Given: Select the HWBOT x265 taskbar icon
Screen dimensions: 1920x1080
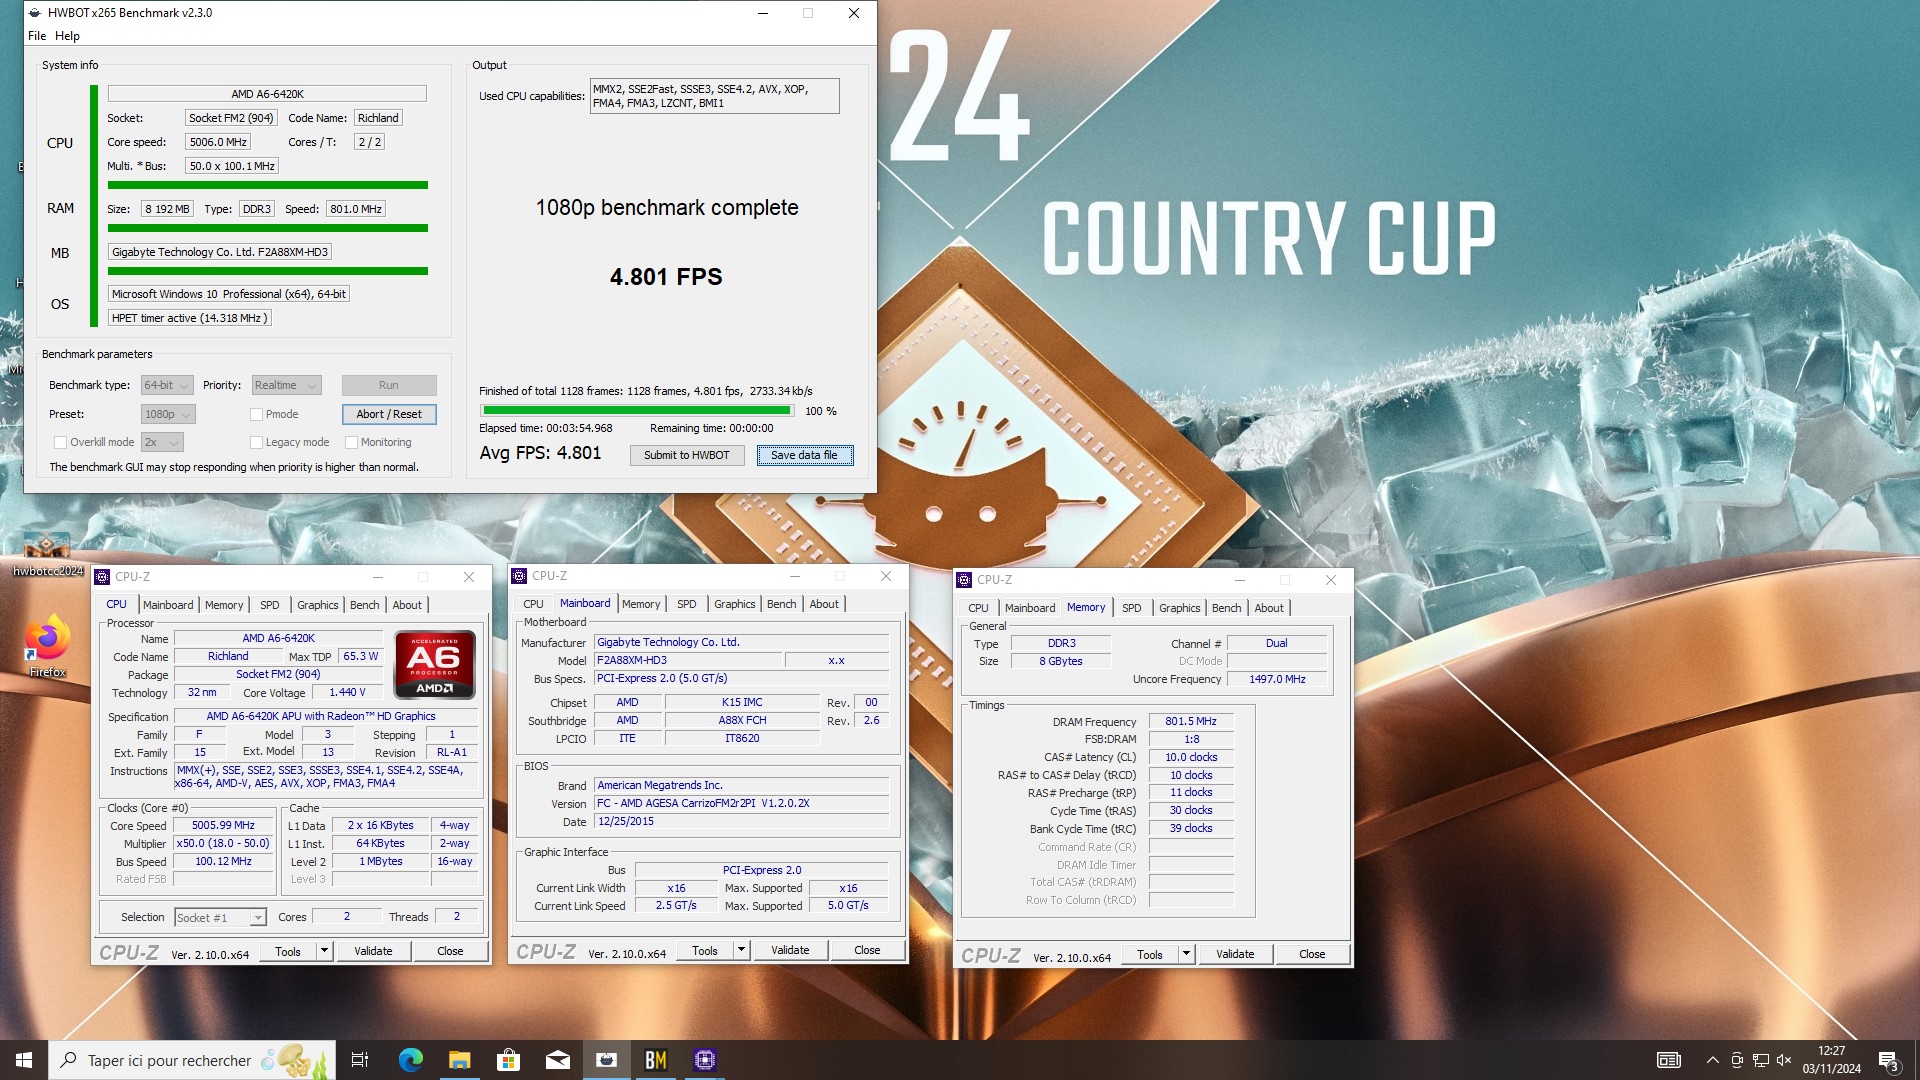Looking at the screenshot, I should [606, 1060].
